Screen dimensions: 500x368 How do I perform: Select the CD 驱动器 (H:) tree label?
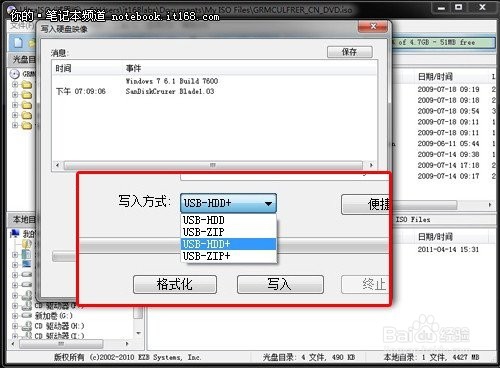(x=59, y=326)
